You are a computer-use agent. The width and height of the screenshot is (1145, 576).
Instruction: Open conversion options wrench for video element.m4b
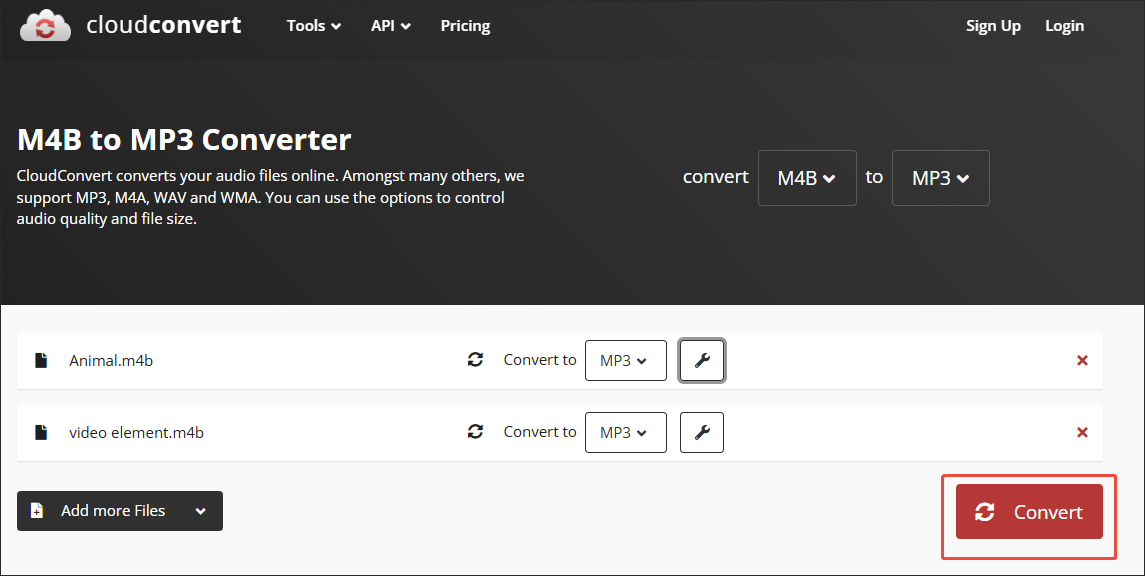[701, 432]
